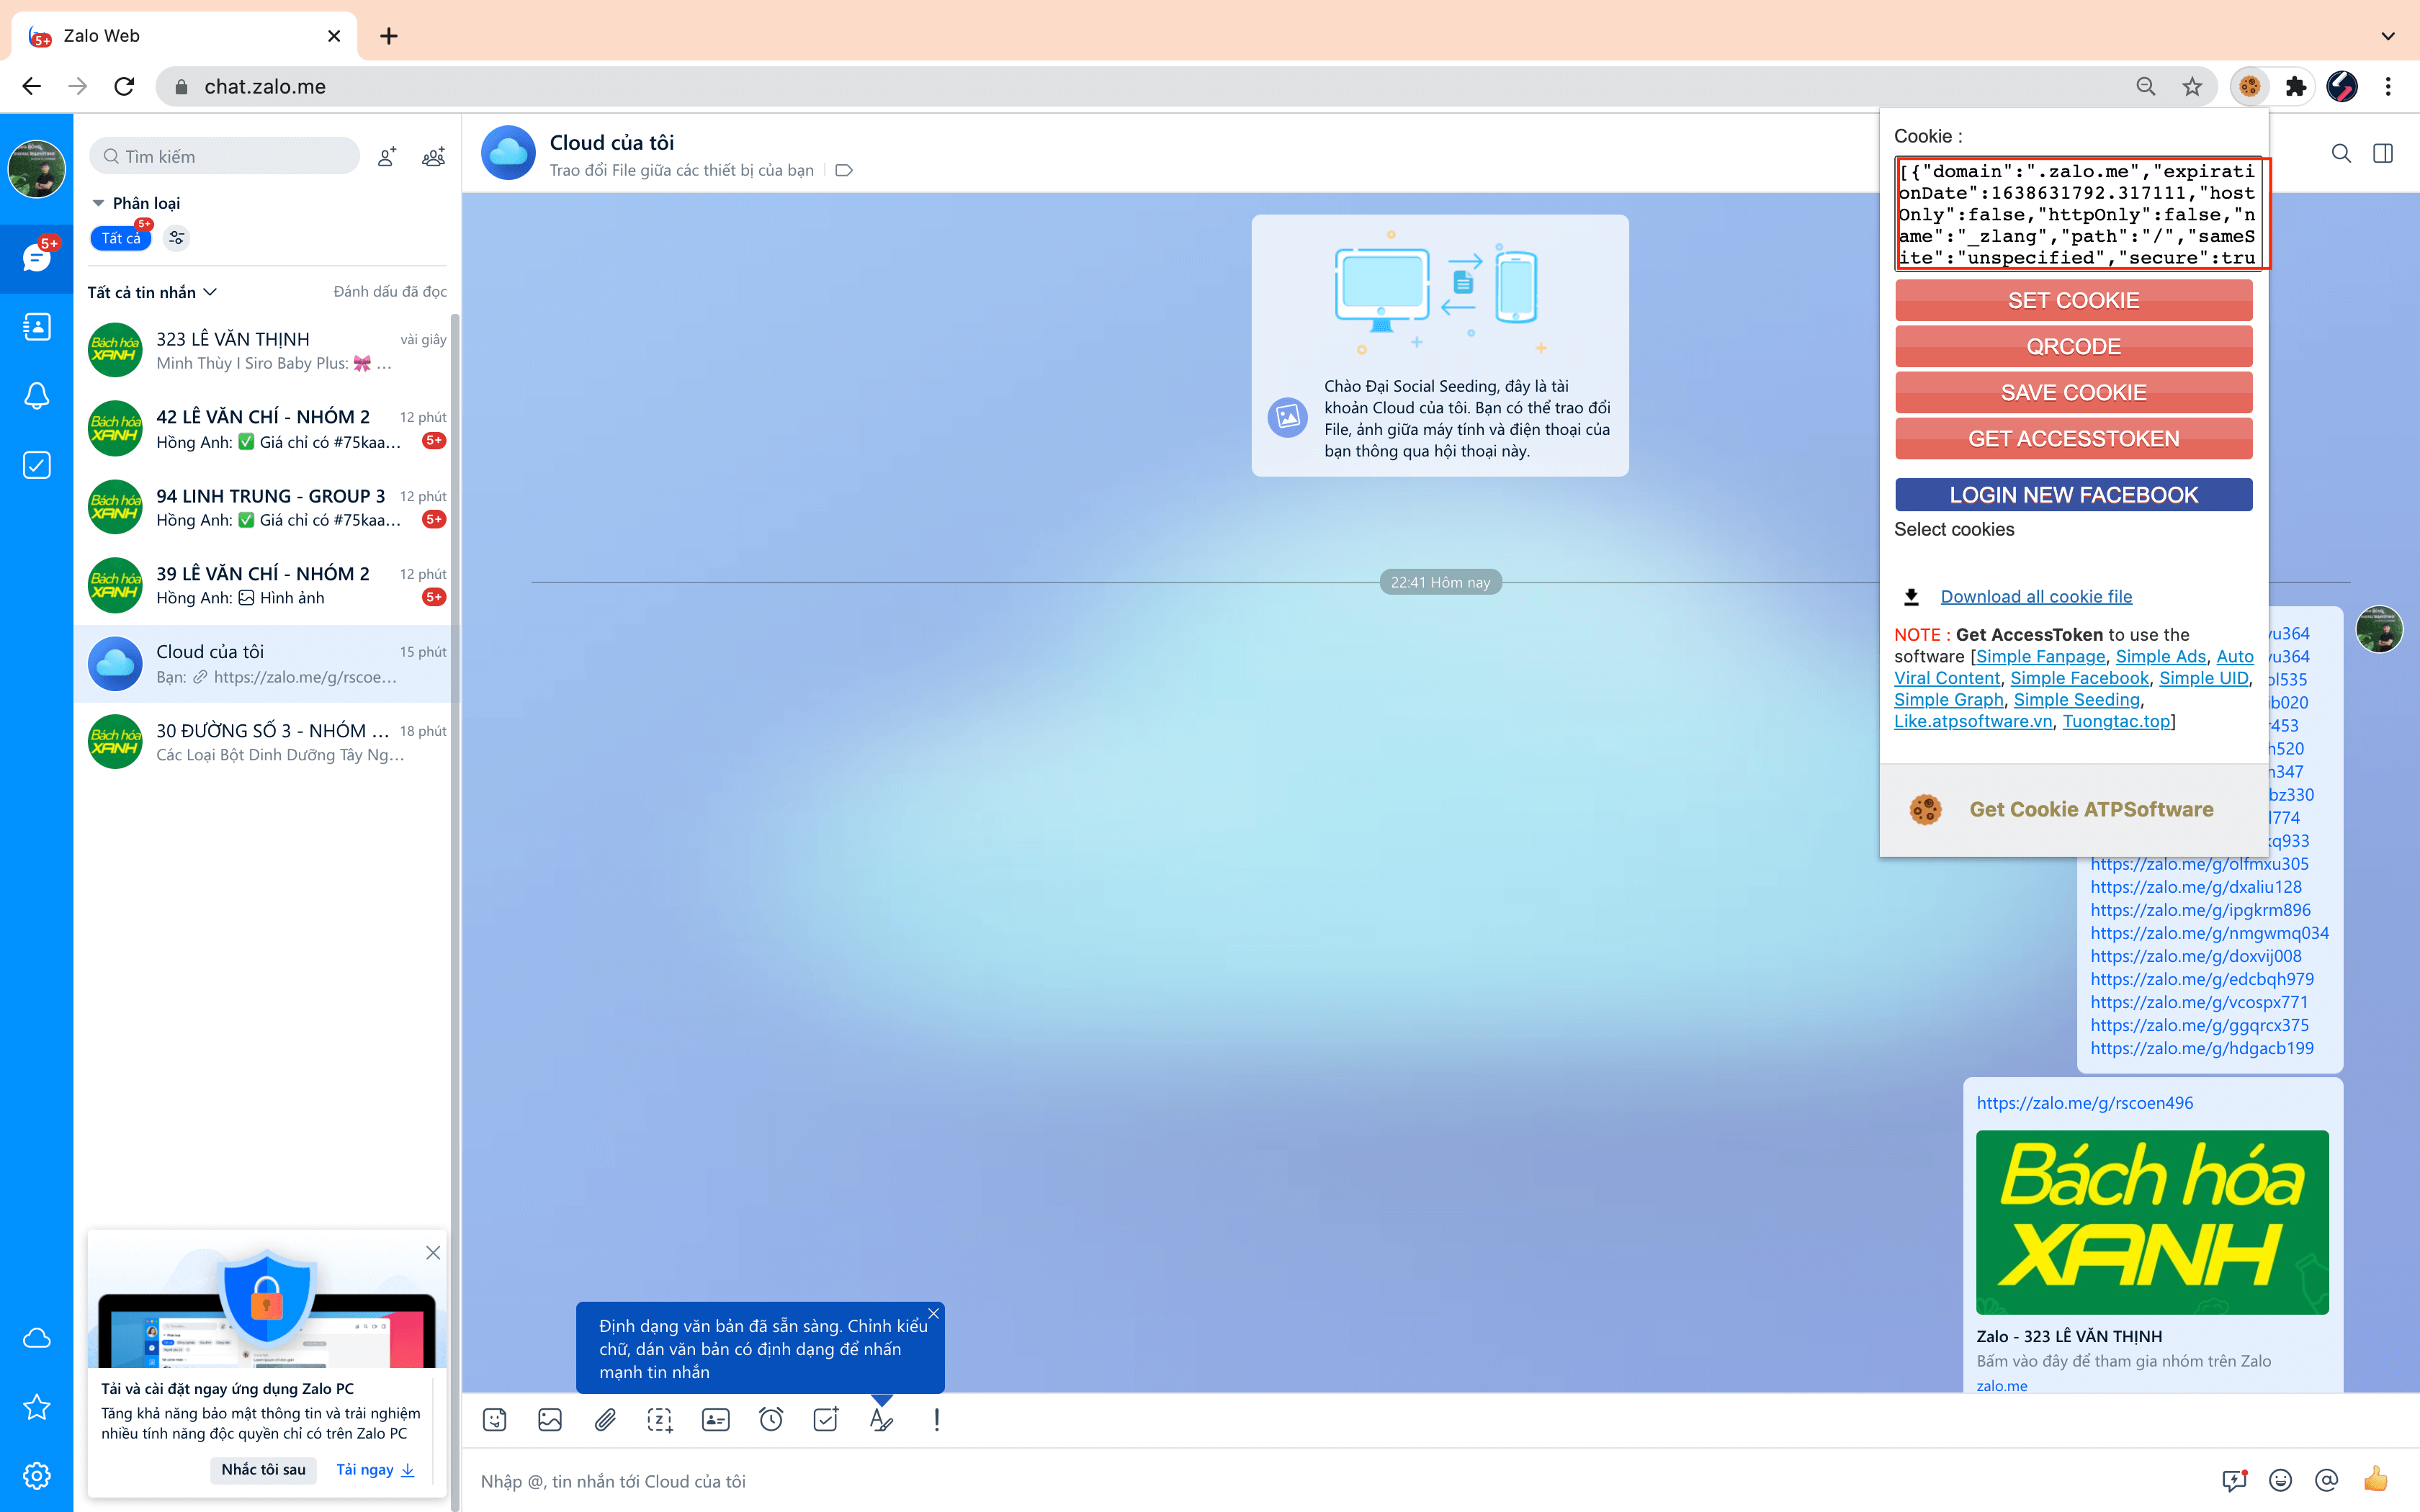Open Simple Seeding link

[2076, 699]
